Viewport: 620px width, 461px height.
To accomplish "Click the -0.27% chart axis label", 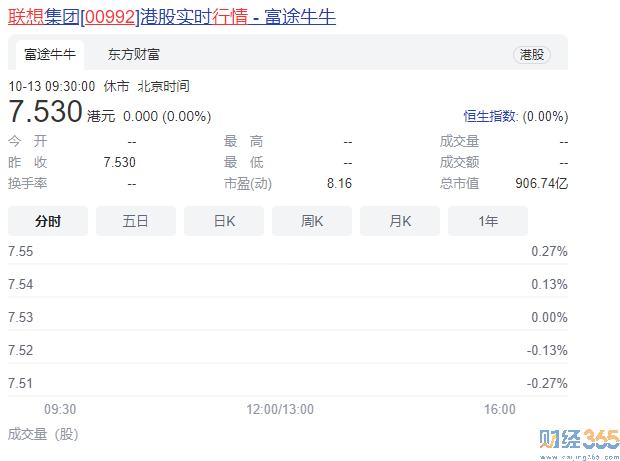I will 547,383.
